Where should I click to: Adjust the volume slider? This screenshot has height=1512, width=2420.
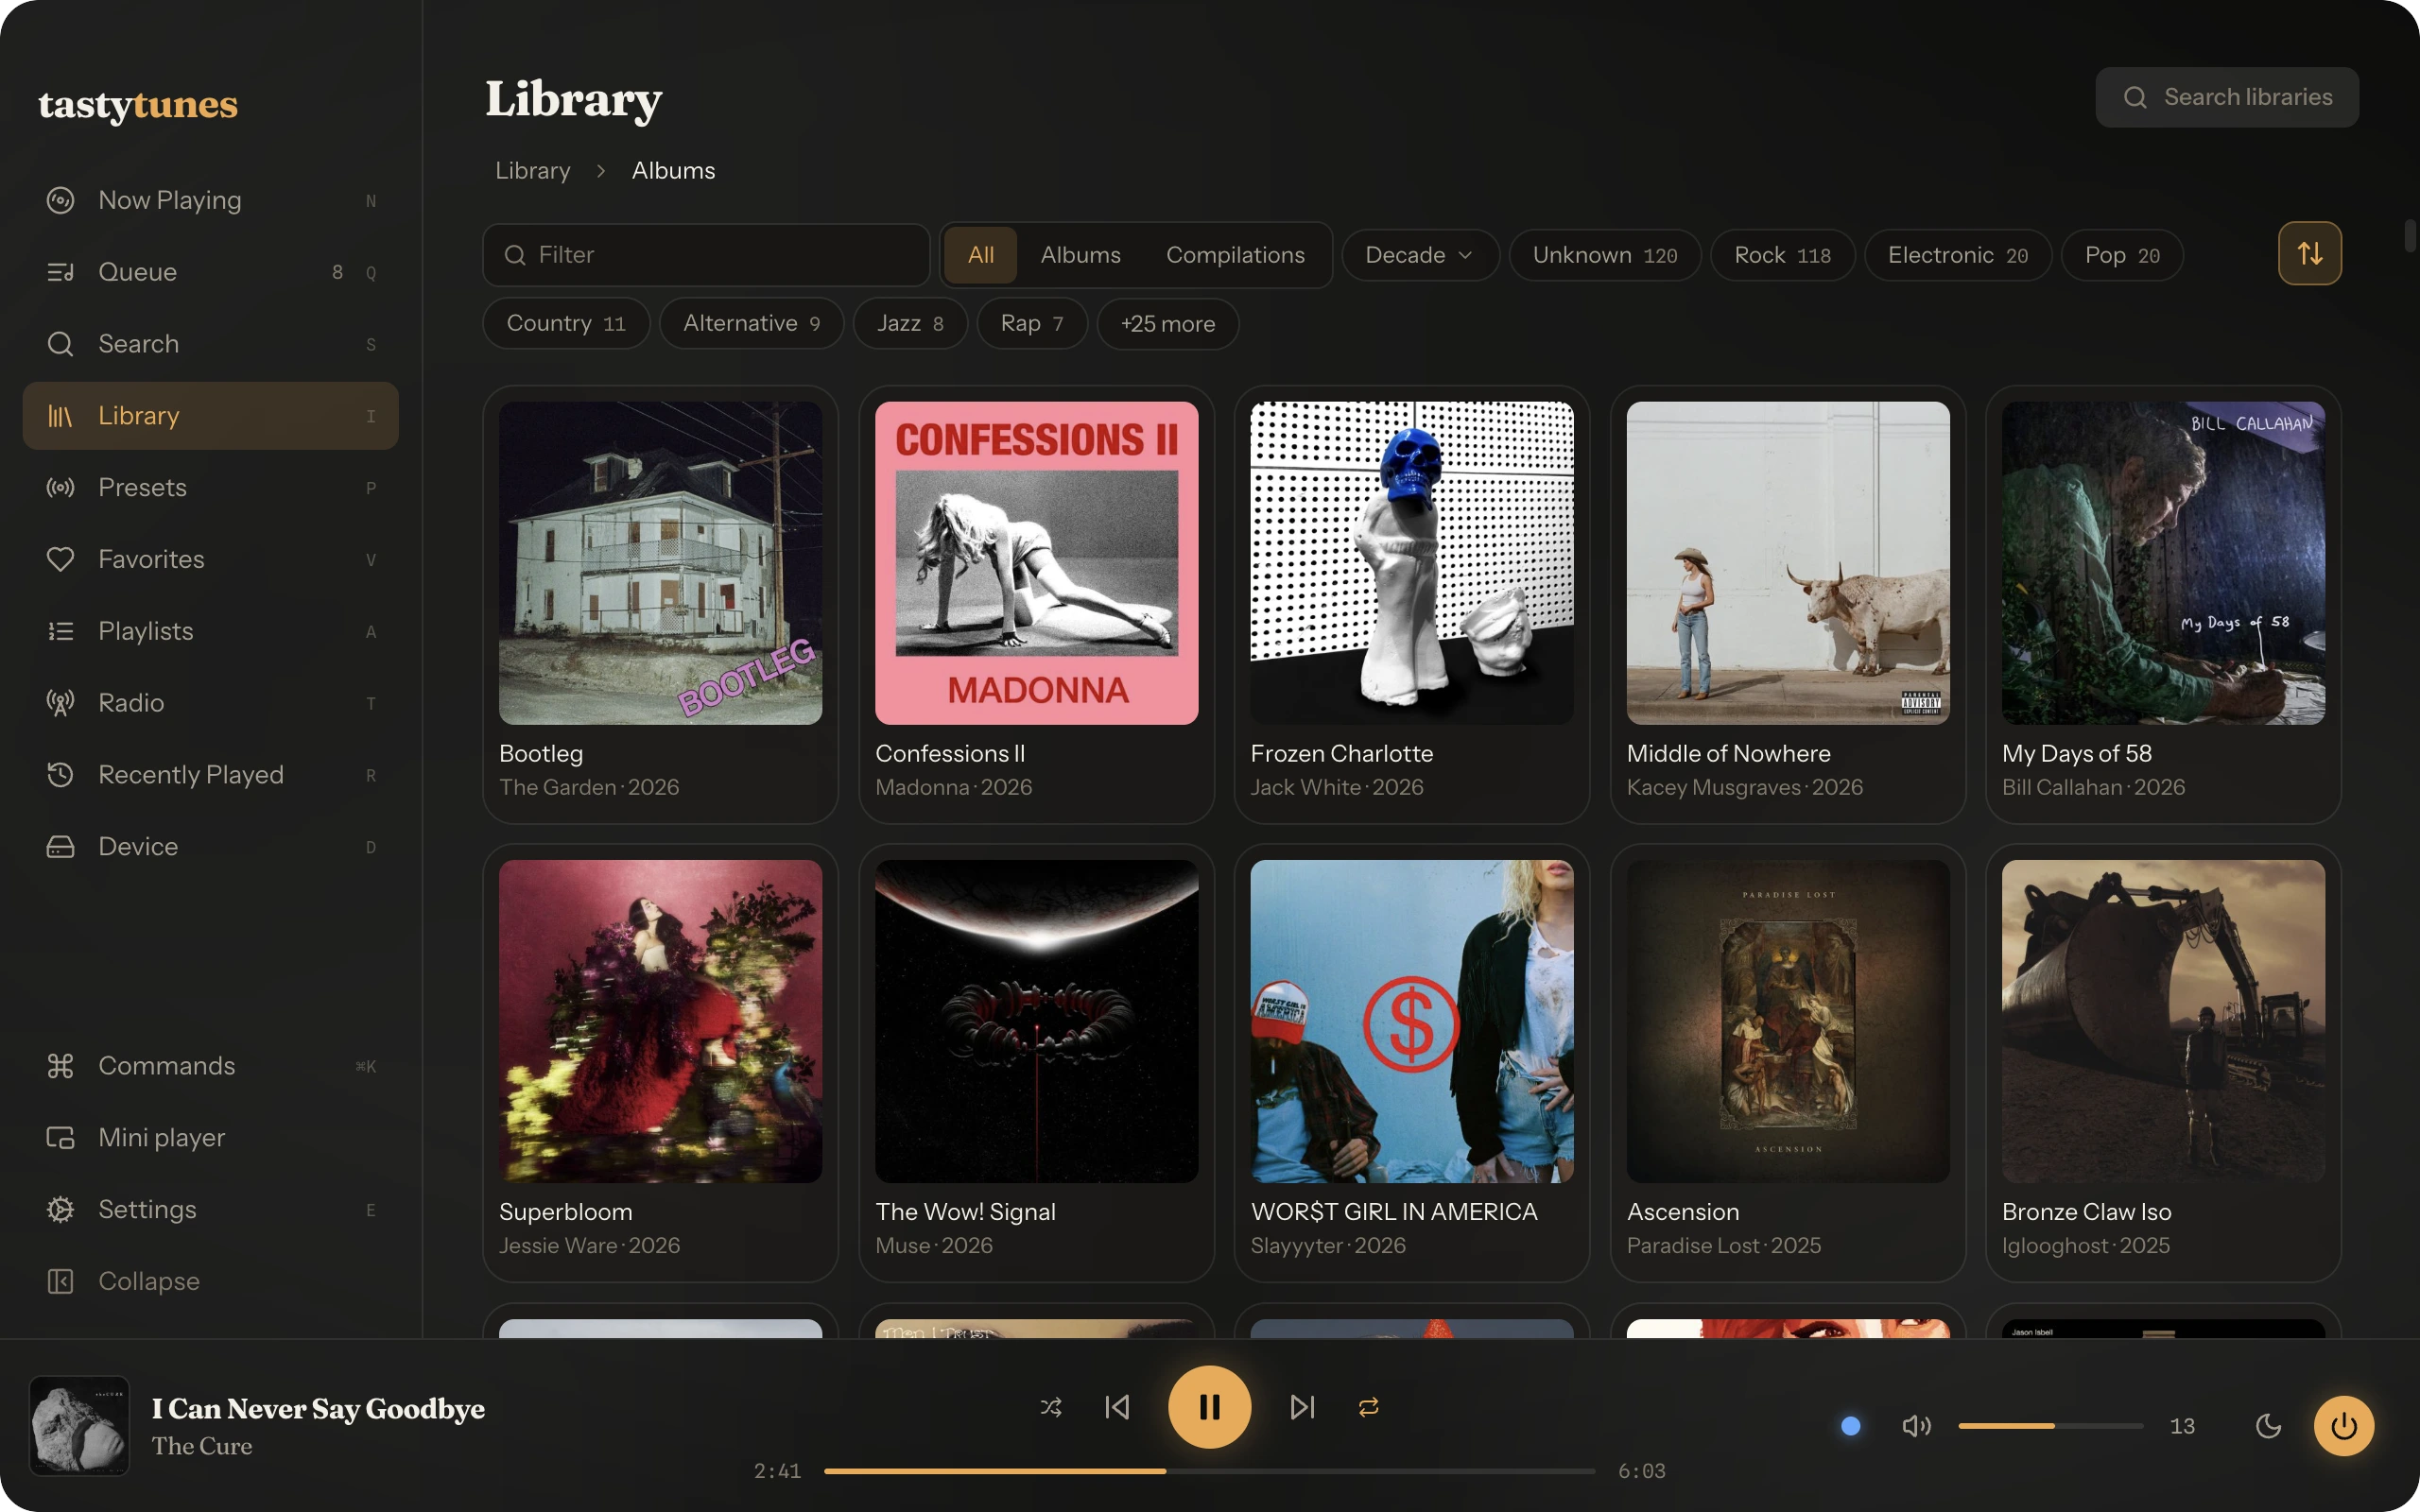[x=2050, y=1426]
